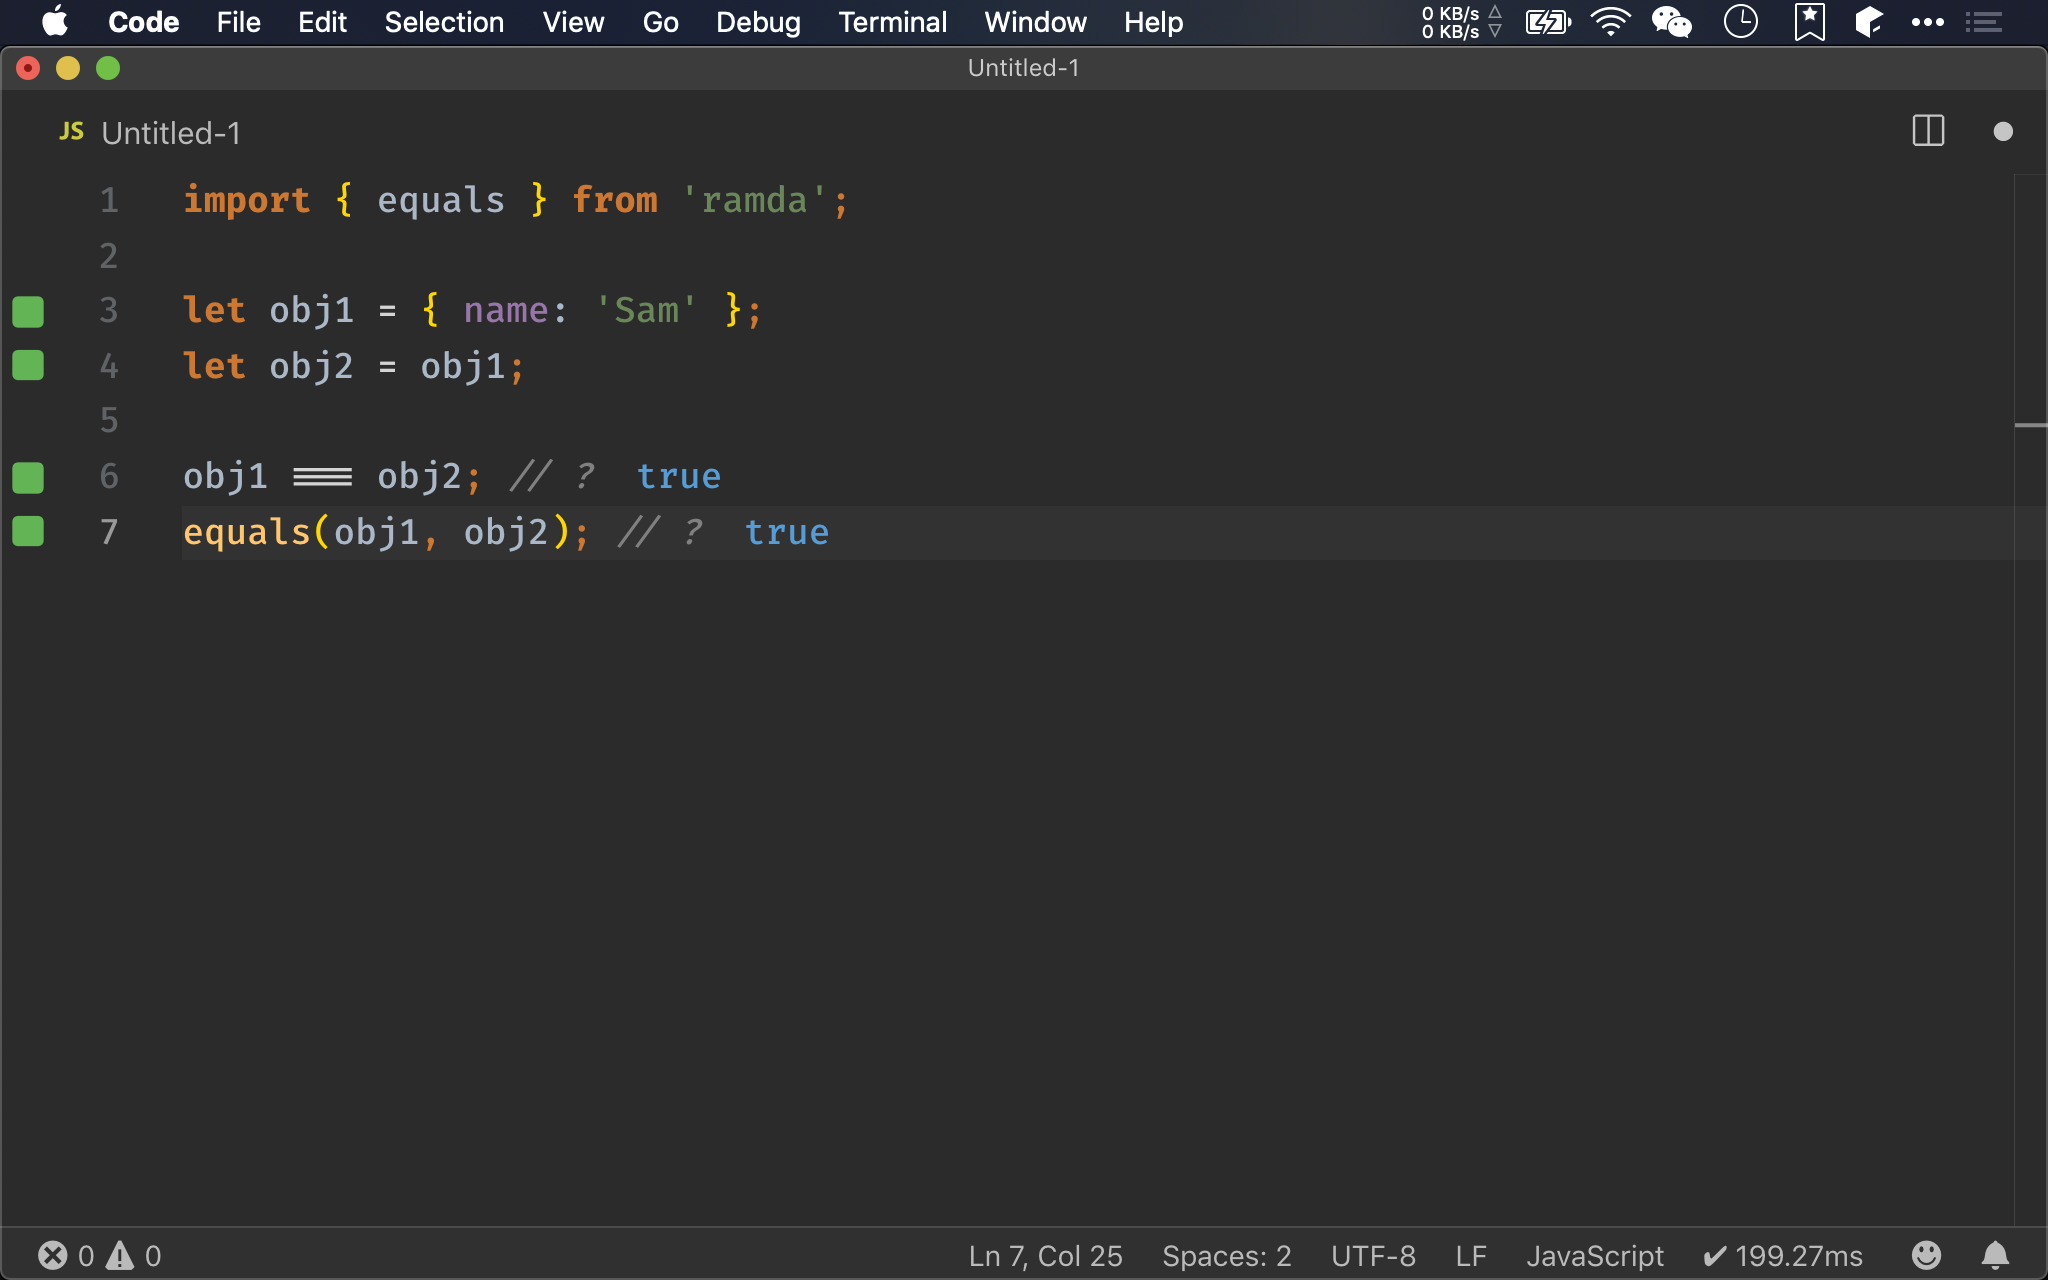Open the Debug menu
Screen dimensions: 2048x1280
click(758, 21)
